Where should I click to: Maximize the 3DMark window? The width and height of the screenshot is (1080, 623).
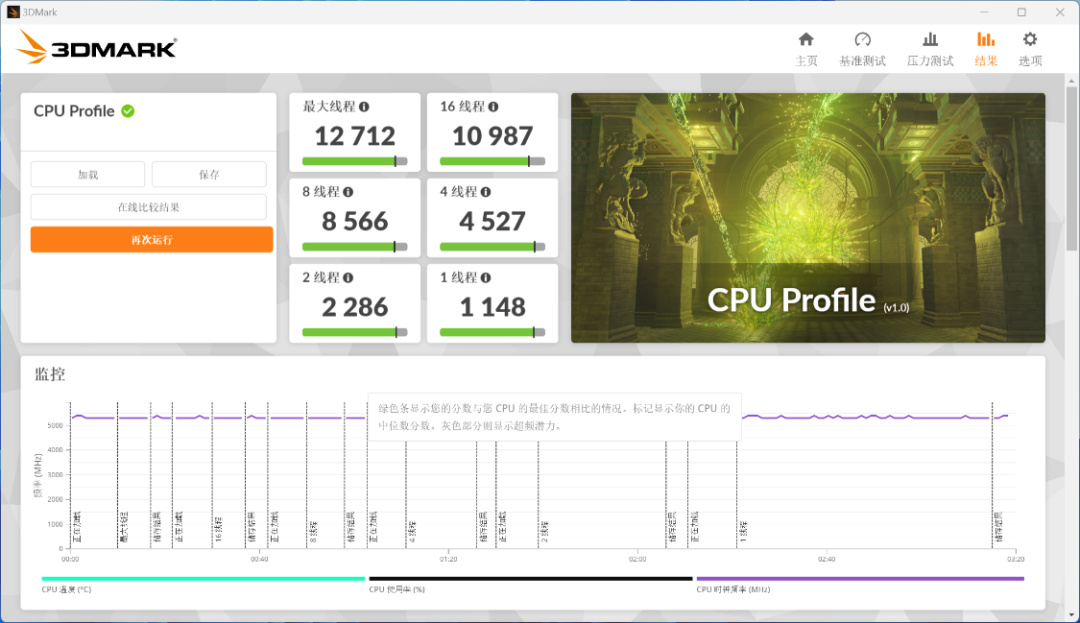click(x=1021, y=12)
